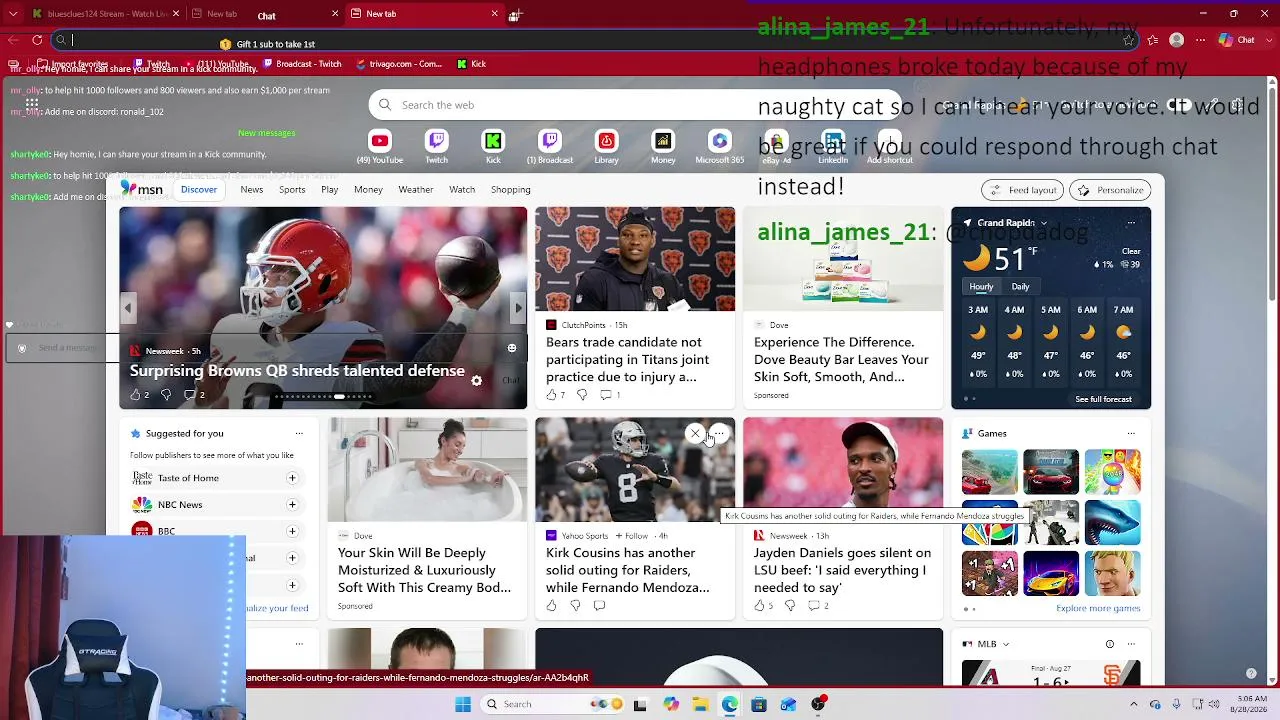
Task: Open Copilot from the taskbar
Action: [671, 704]
